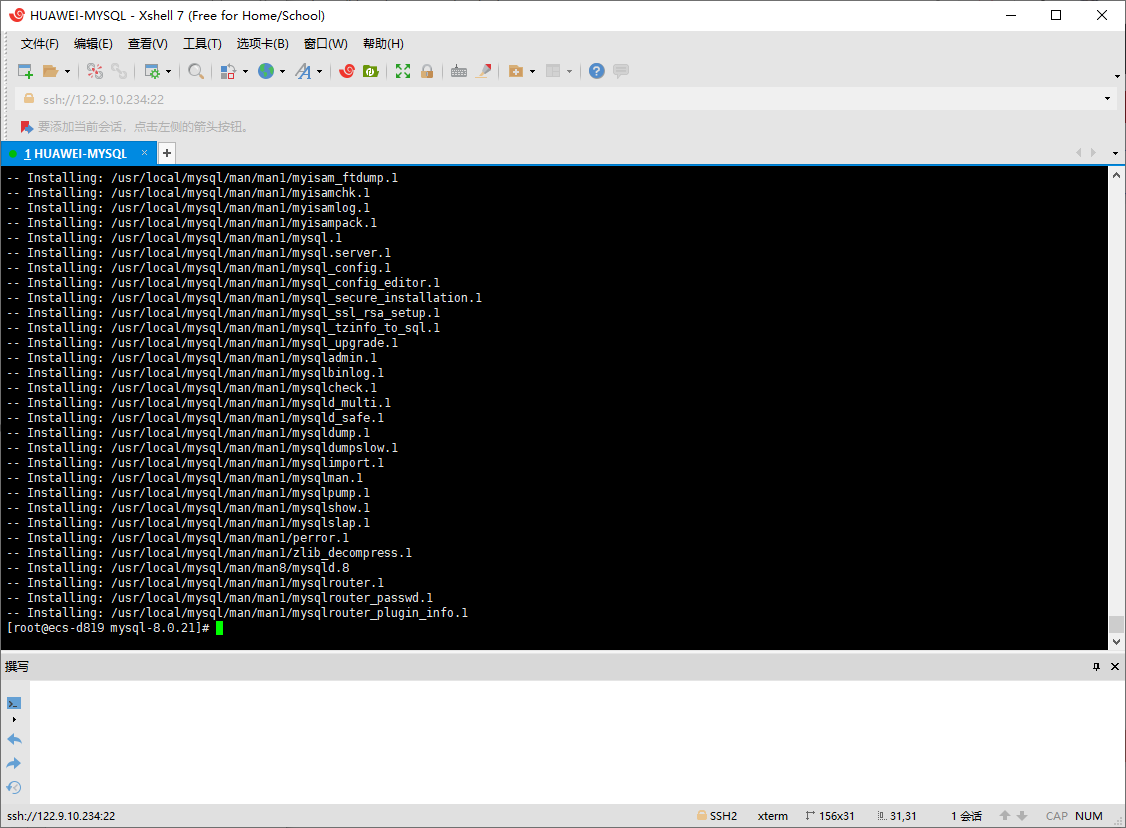Click the bookmark arrow add-session icon
Image resolution: width=1126 pixels, height=828 pixels.
tap(27, 127)
